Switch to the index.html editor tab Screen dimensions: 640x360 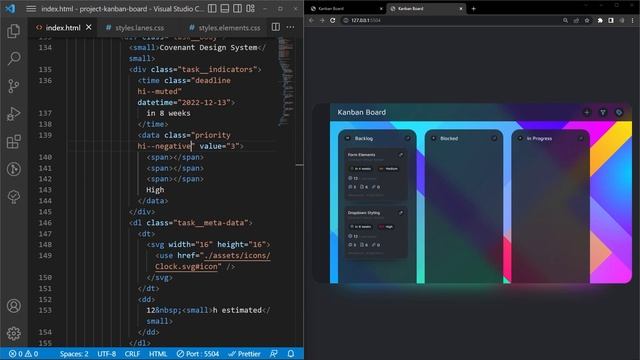(63, 27)
